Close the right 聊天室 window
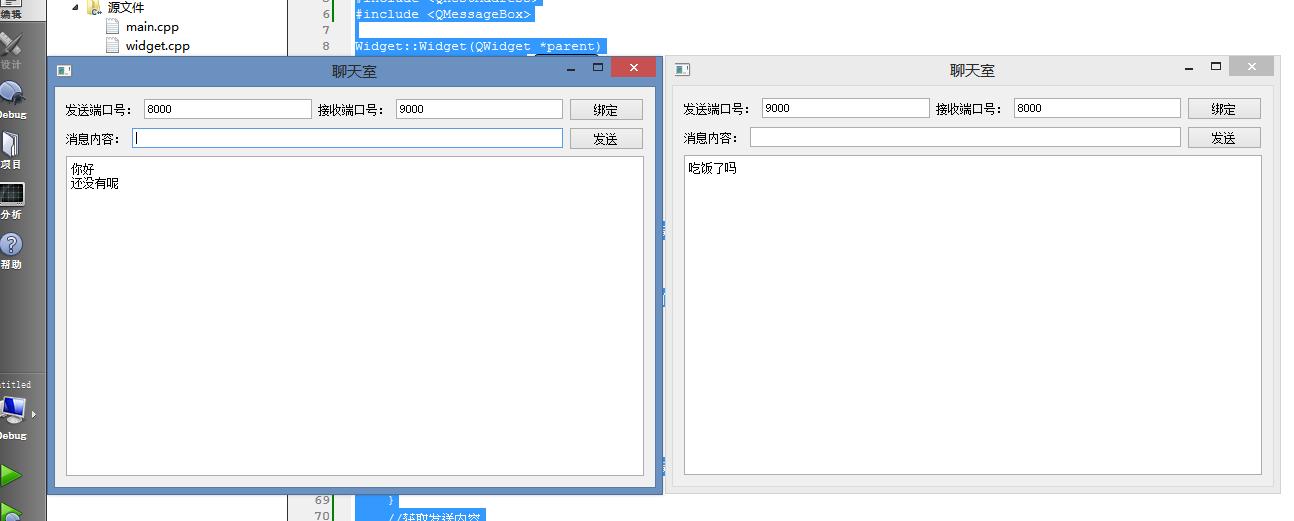This screenshot has height=521, width=1294. click(x=1251, y=67)
